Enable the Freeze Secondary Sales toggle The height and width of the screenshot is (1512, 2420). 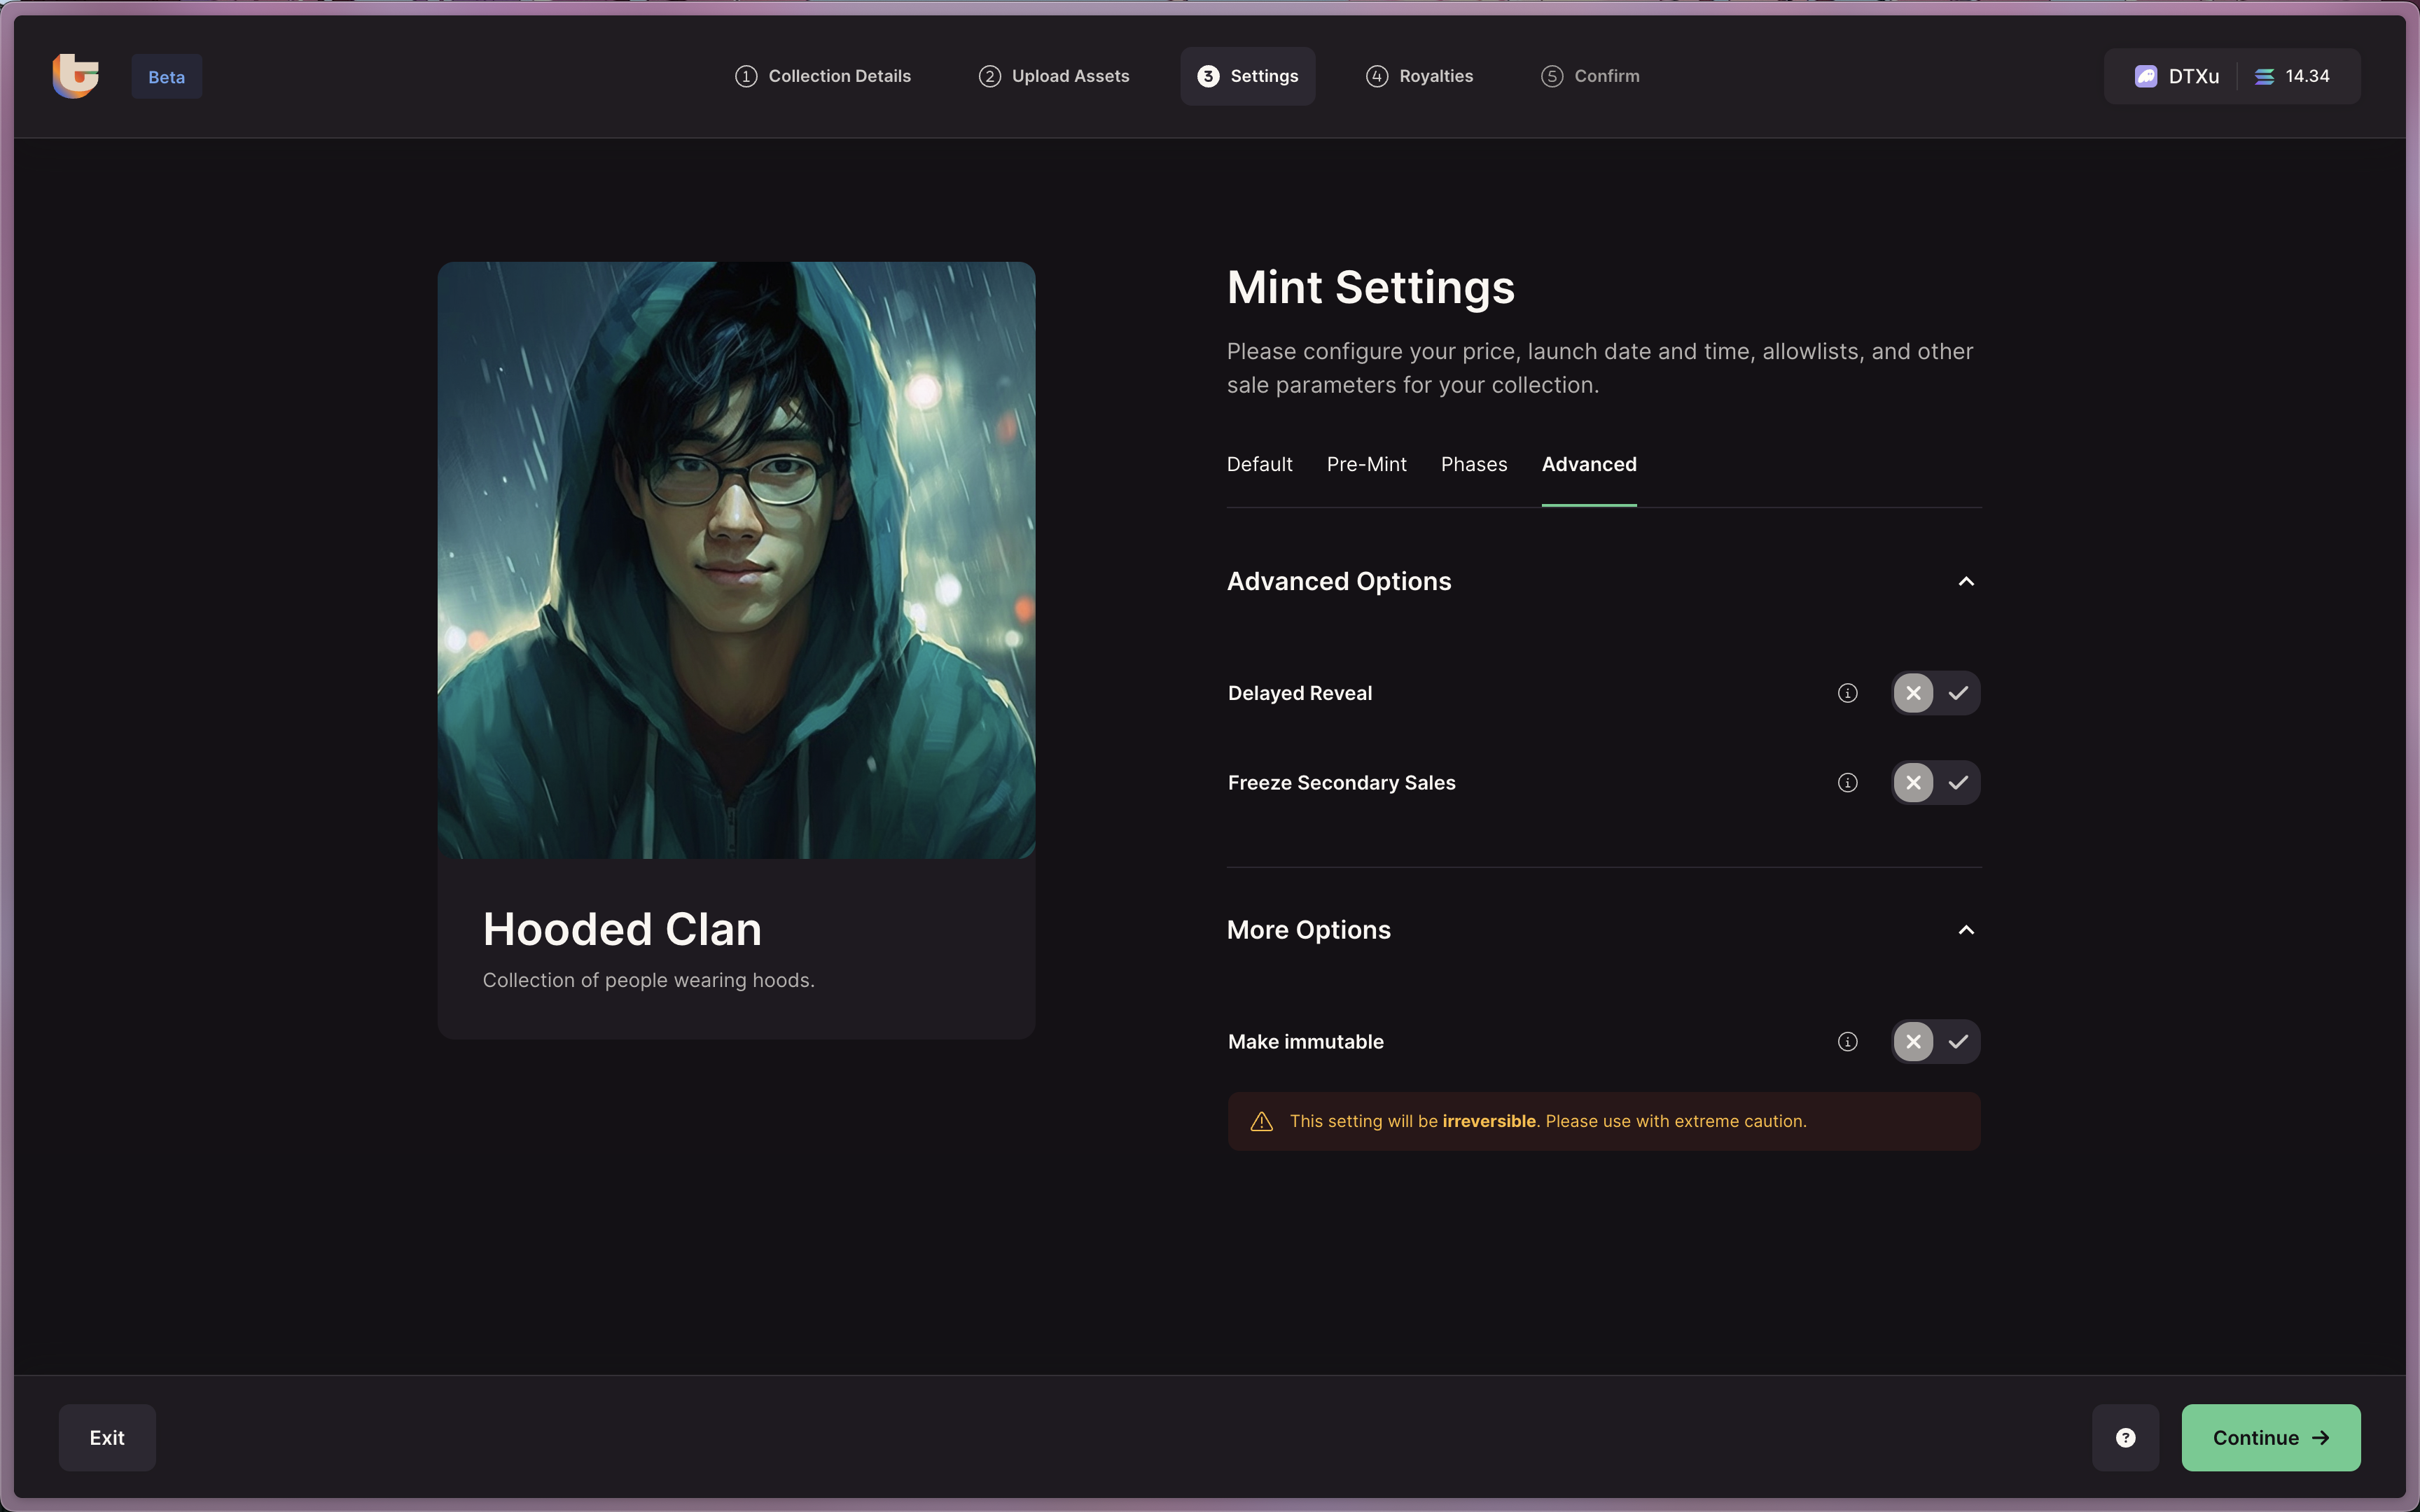click(1957, 783)
